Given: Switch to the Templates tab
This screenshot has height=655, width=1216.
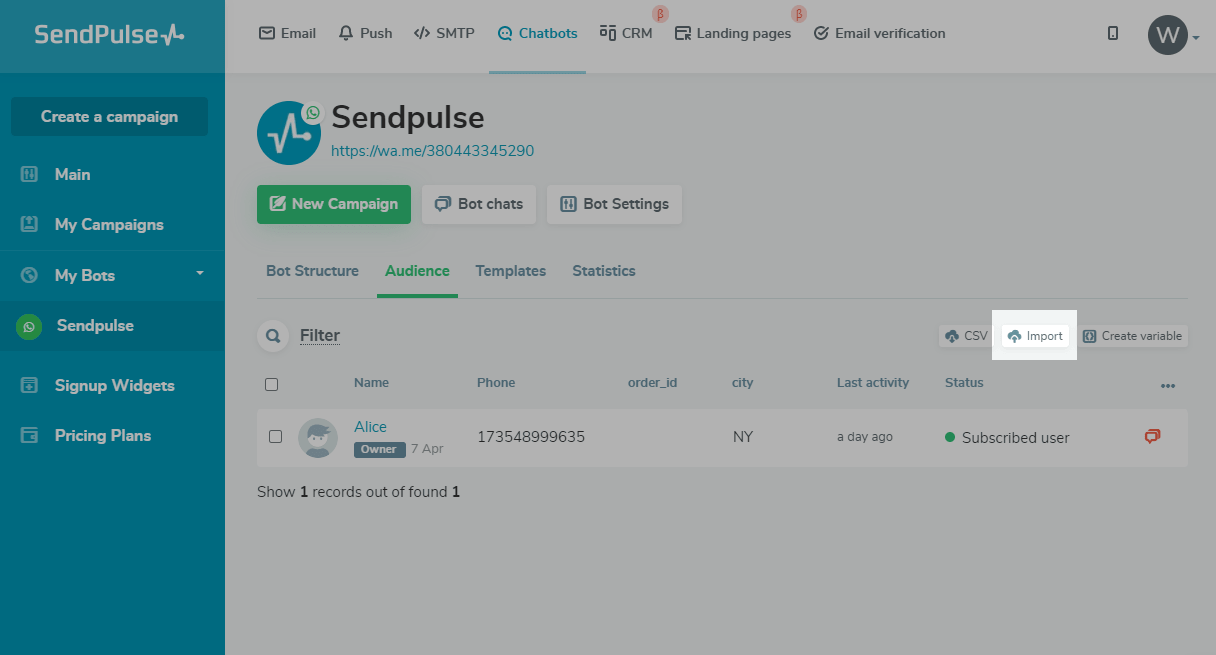Looking at the screenshot, I should (x=511, y=271).
